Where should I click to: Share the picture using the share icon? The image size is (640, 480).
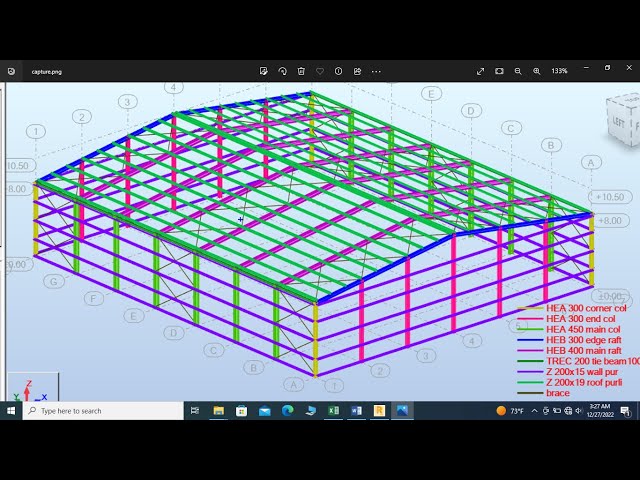[x=357, y=71]
